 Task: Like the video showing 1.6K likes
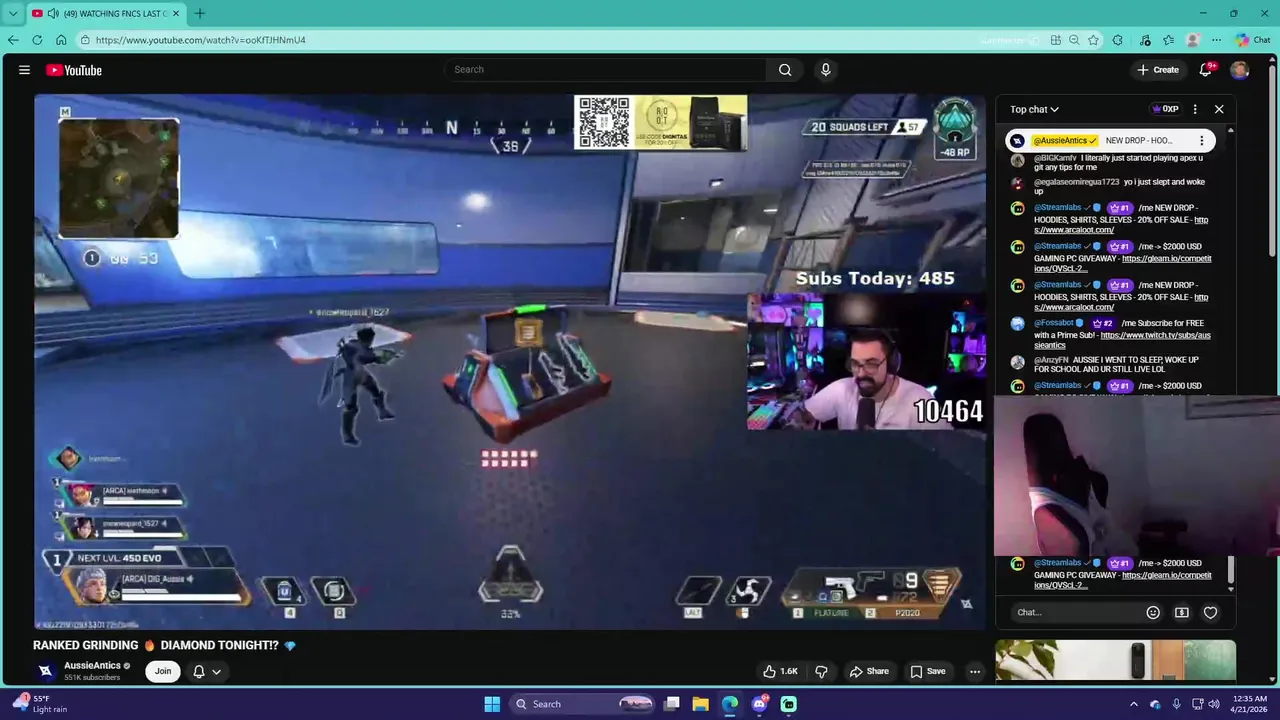coord(780,671)
